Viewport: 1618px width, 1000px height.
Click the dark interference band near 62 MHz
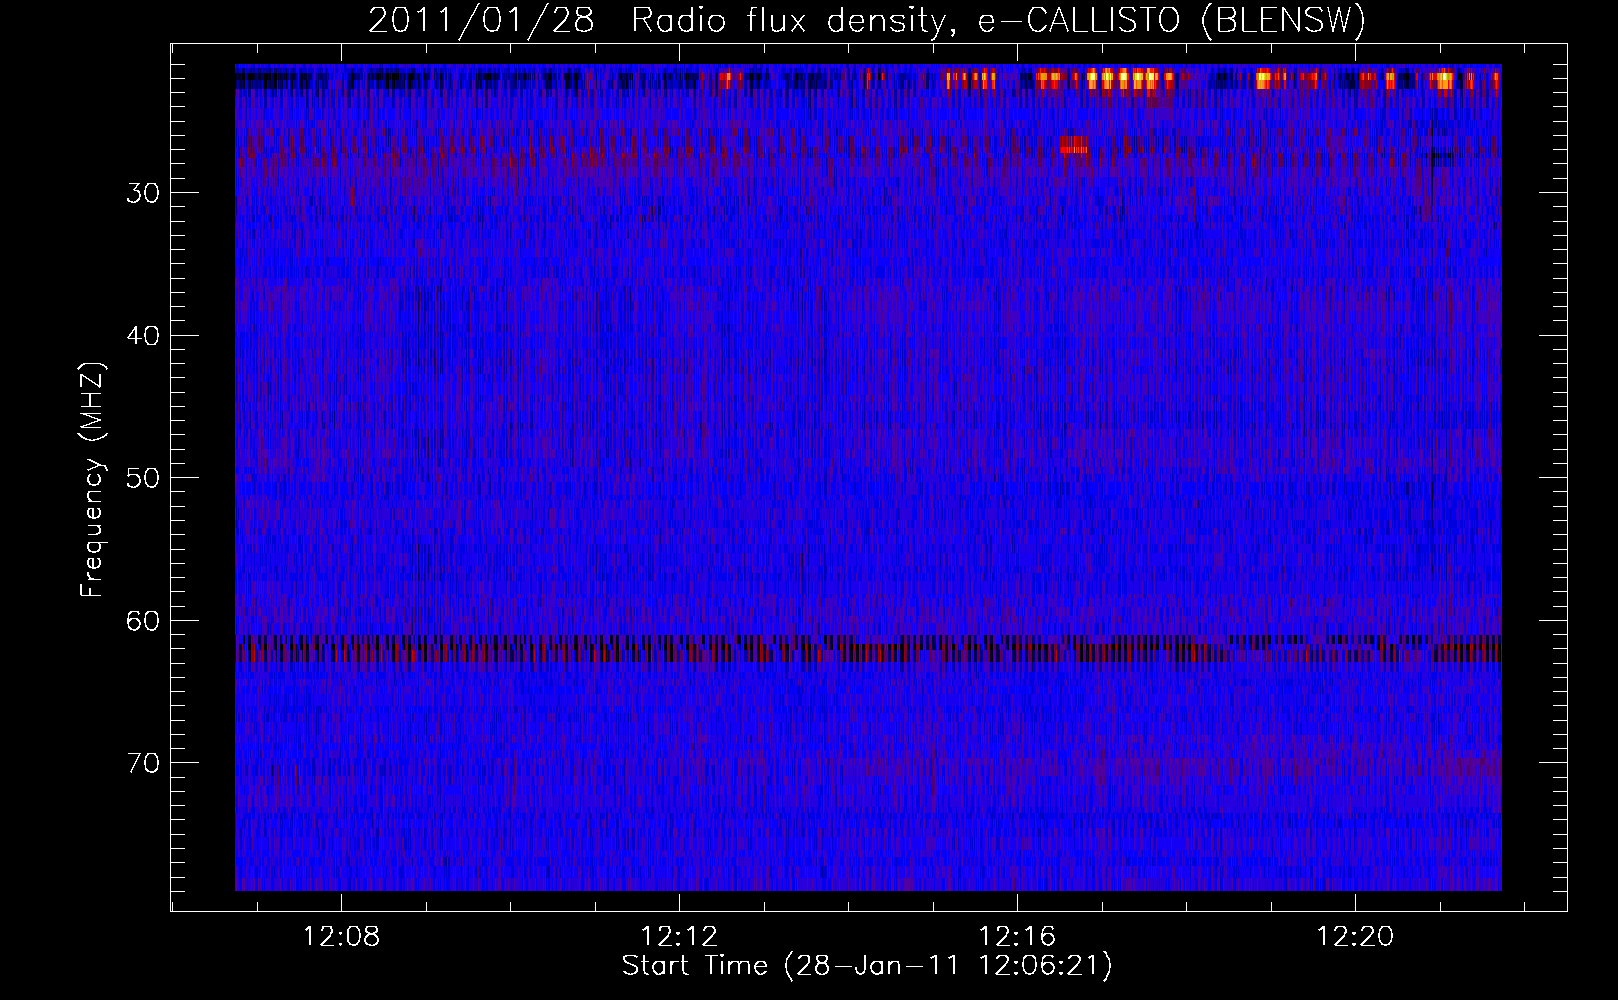pos(868,648)
